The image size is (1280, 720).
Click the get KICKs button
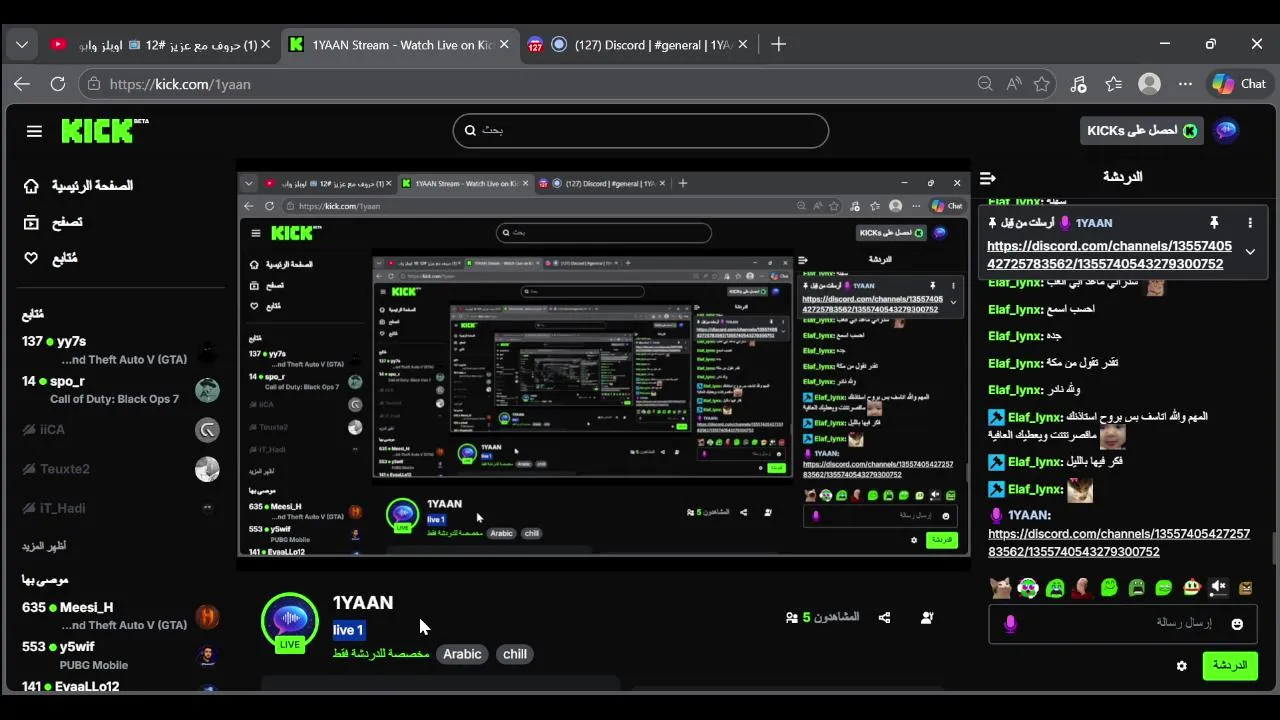pyautogui.click(x=1142, y=130)
